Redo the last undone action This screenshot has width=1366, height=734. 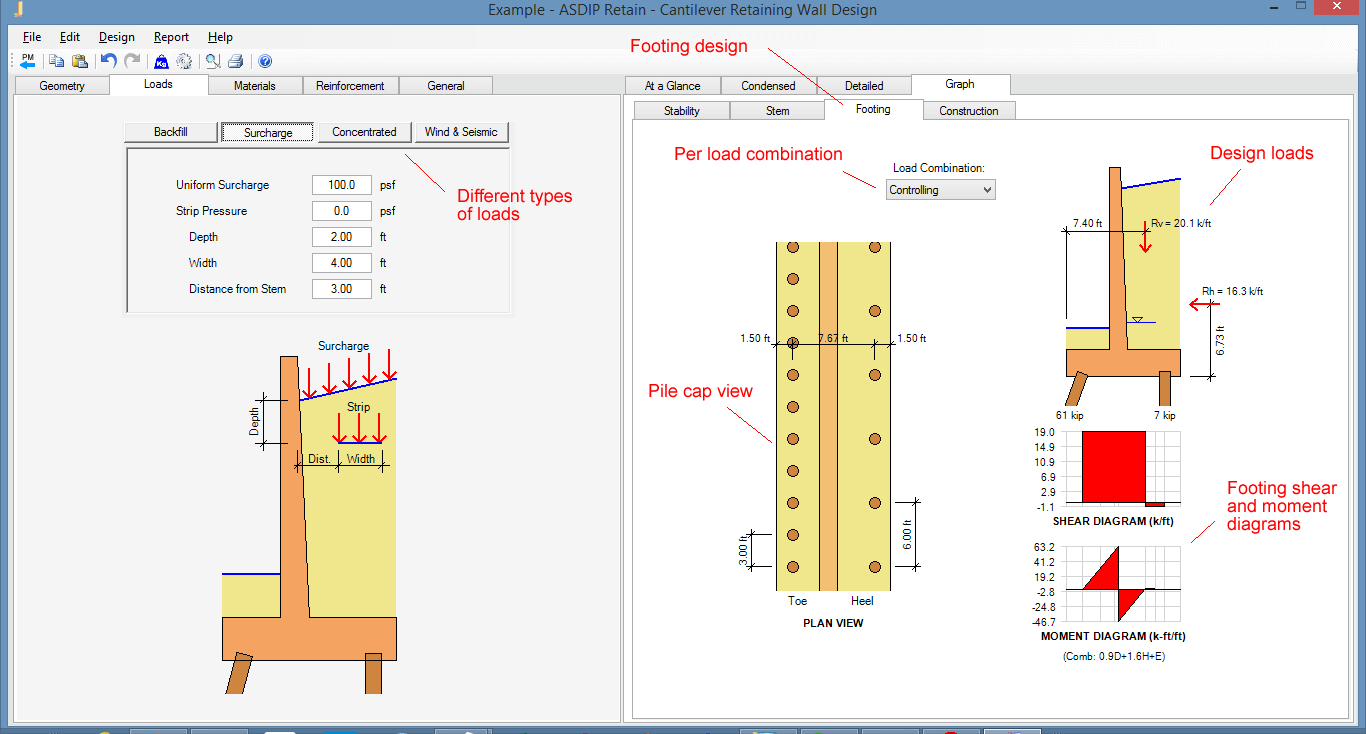(131, 60)
